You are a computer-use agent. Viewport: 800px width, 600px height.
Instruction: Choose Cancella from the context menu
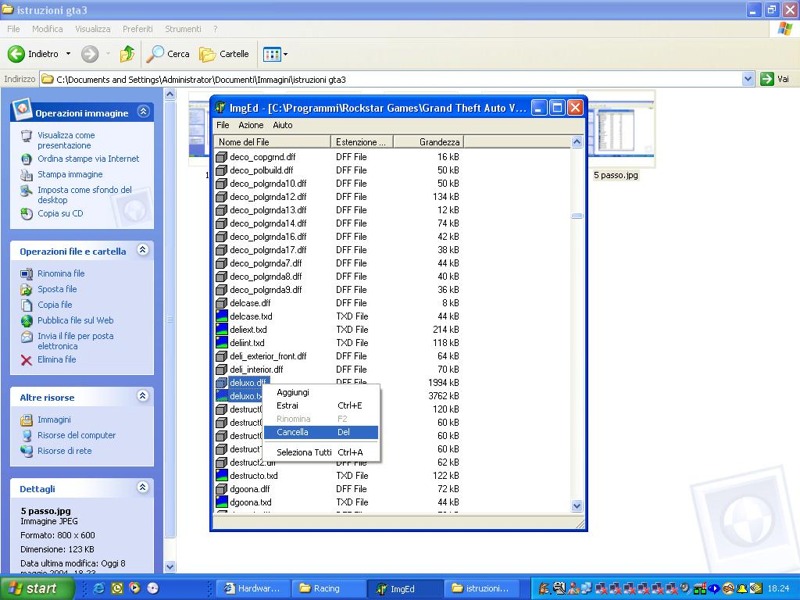pos(293,433)
